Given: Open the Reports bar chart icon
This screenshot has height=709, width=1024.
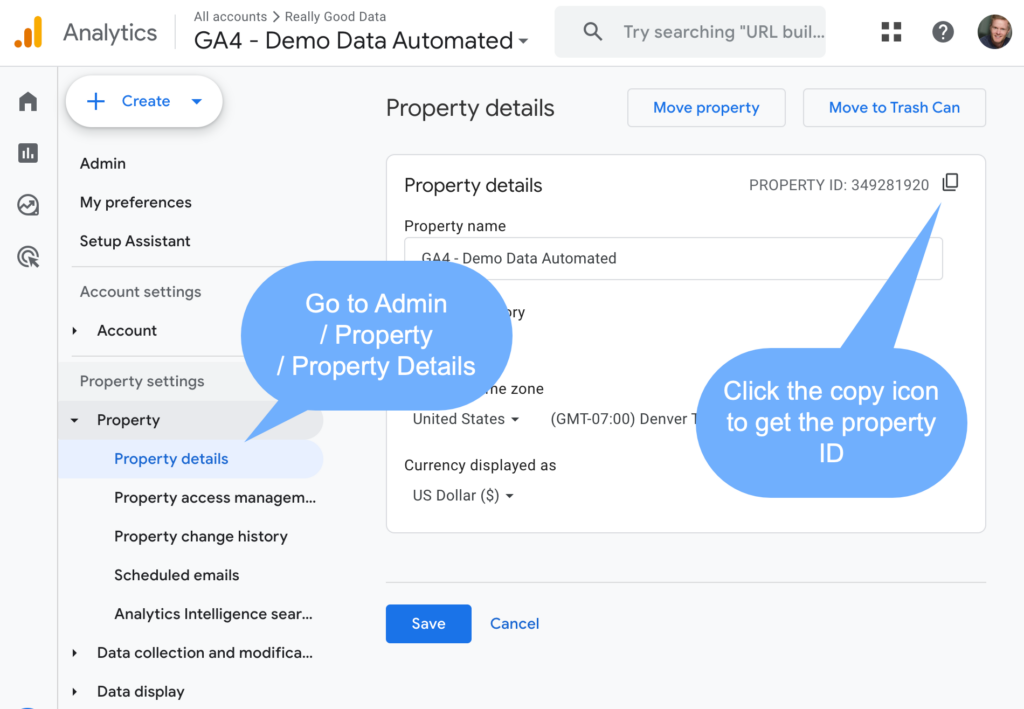Looking at the screenshot, I should pos(28,153).
